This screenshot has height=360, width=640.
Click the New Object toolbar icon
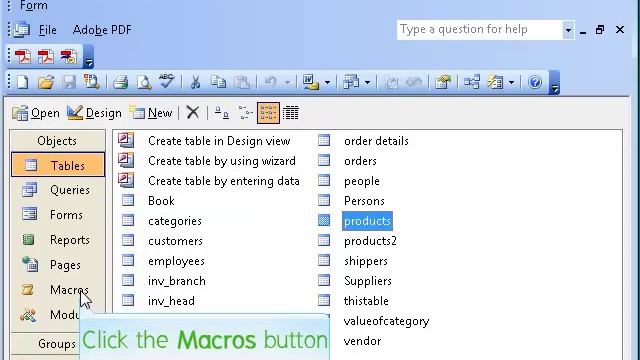coord(495,82)
